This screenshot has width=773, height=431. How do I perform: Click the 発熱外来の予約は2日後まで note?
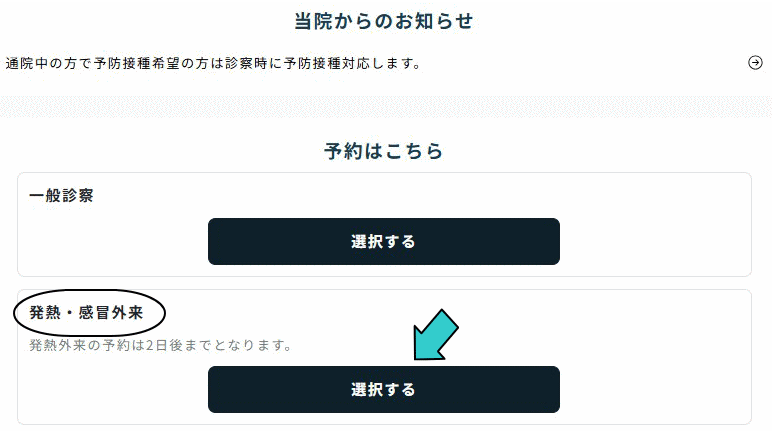click(160, 346)
